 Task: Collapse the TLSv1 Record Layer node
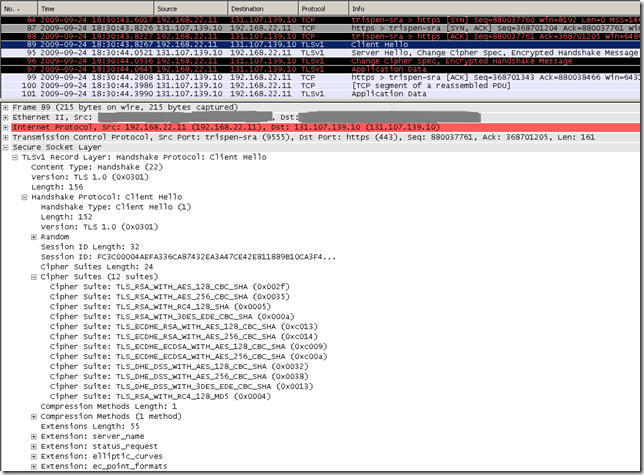[15, 157]
